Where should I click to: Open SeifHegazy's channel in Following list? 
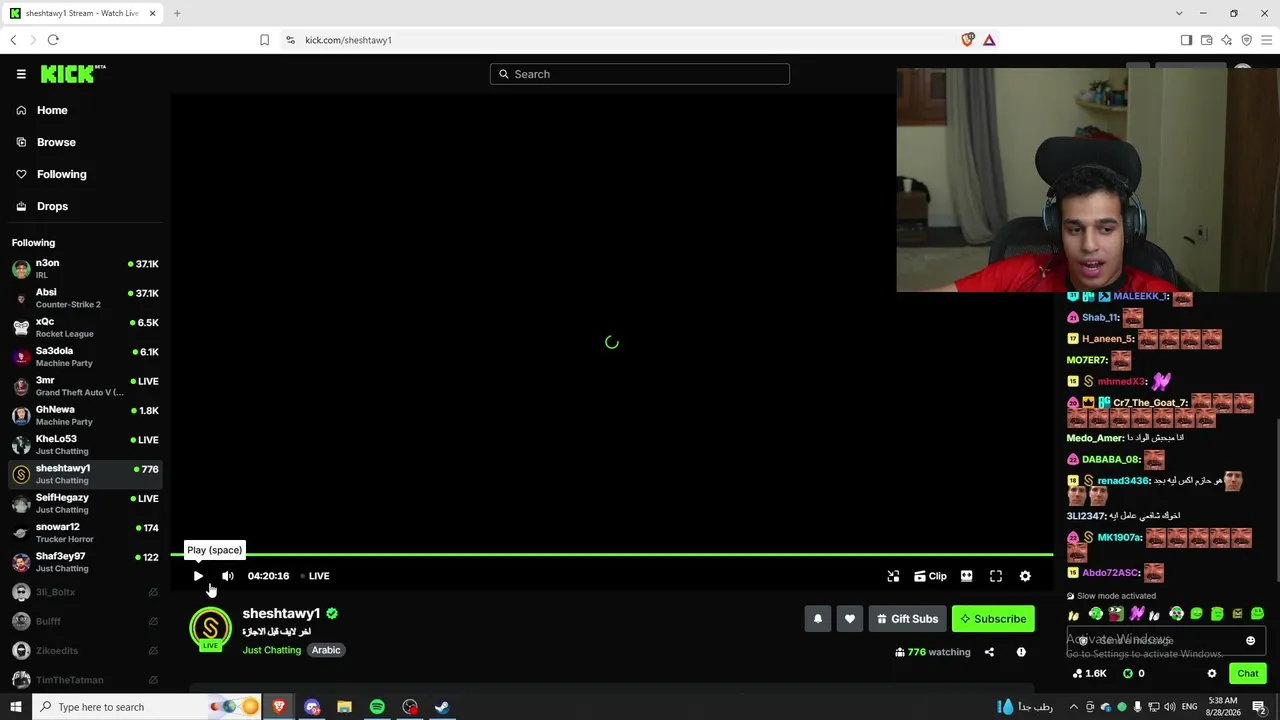click(x=85, y=503)
